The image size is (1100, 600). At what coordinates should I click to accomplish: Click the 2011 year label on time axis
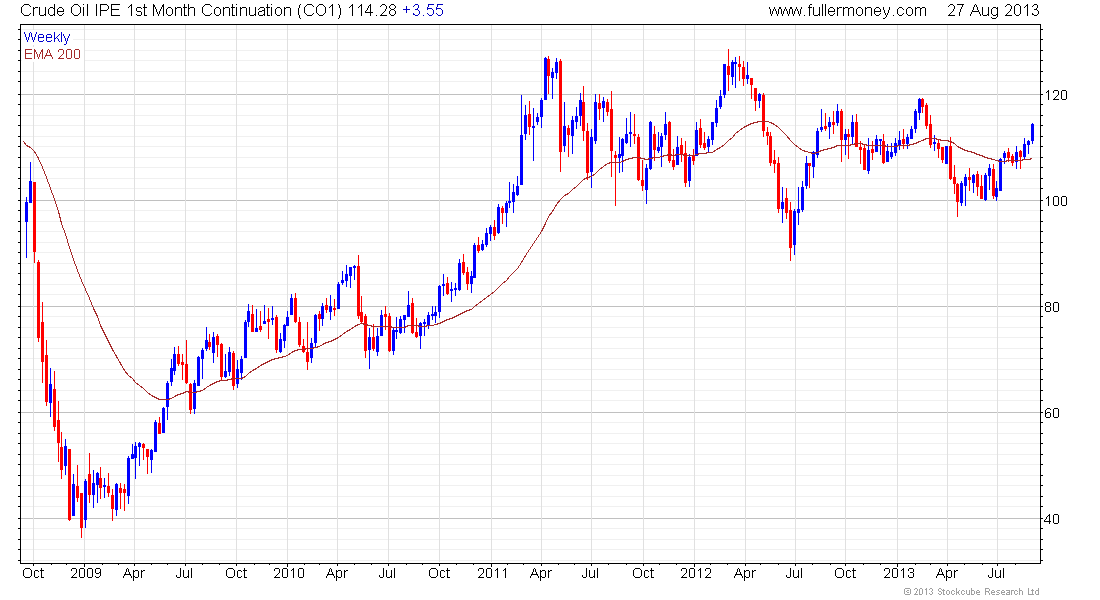pyautogui.click(x=492, y=573)
